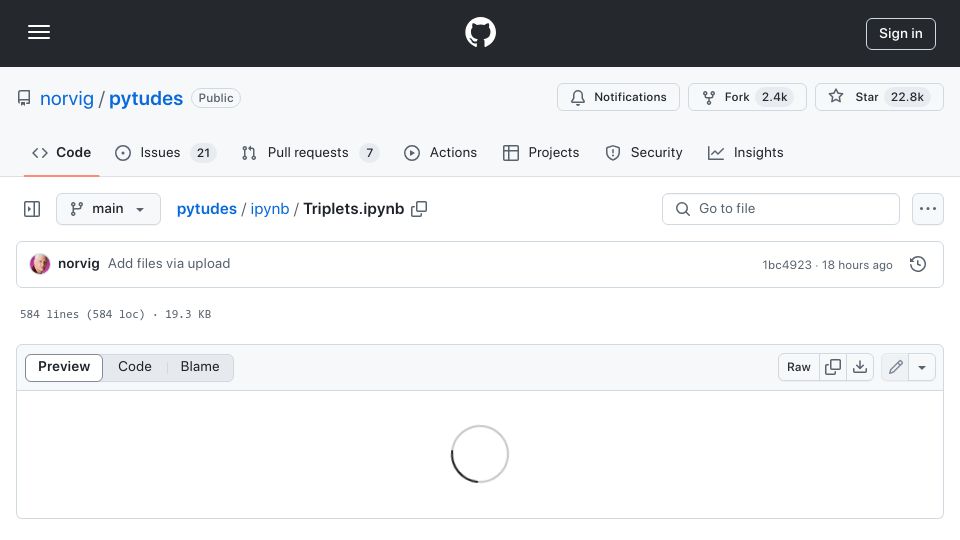Screen dimensions: 960x540
Task: Open the Projects tab
Action: [541, 152]
